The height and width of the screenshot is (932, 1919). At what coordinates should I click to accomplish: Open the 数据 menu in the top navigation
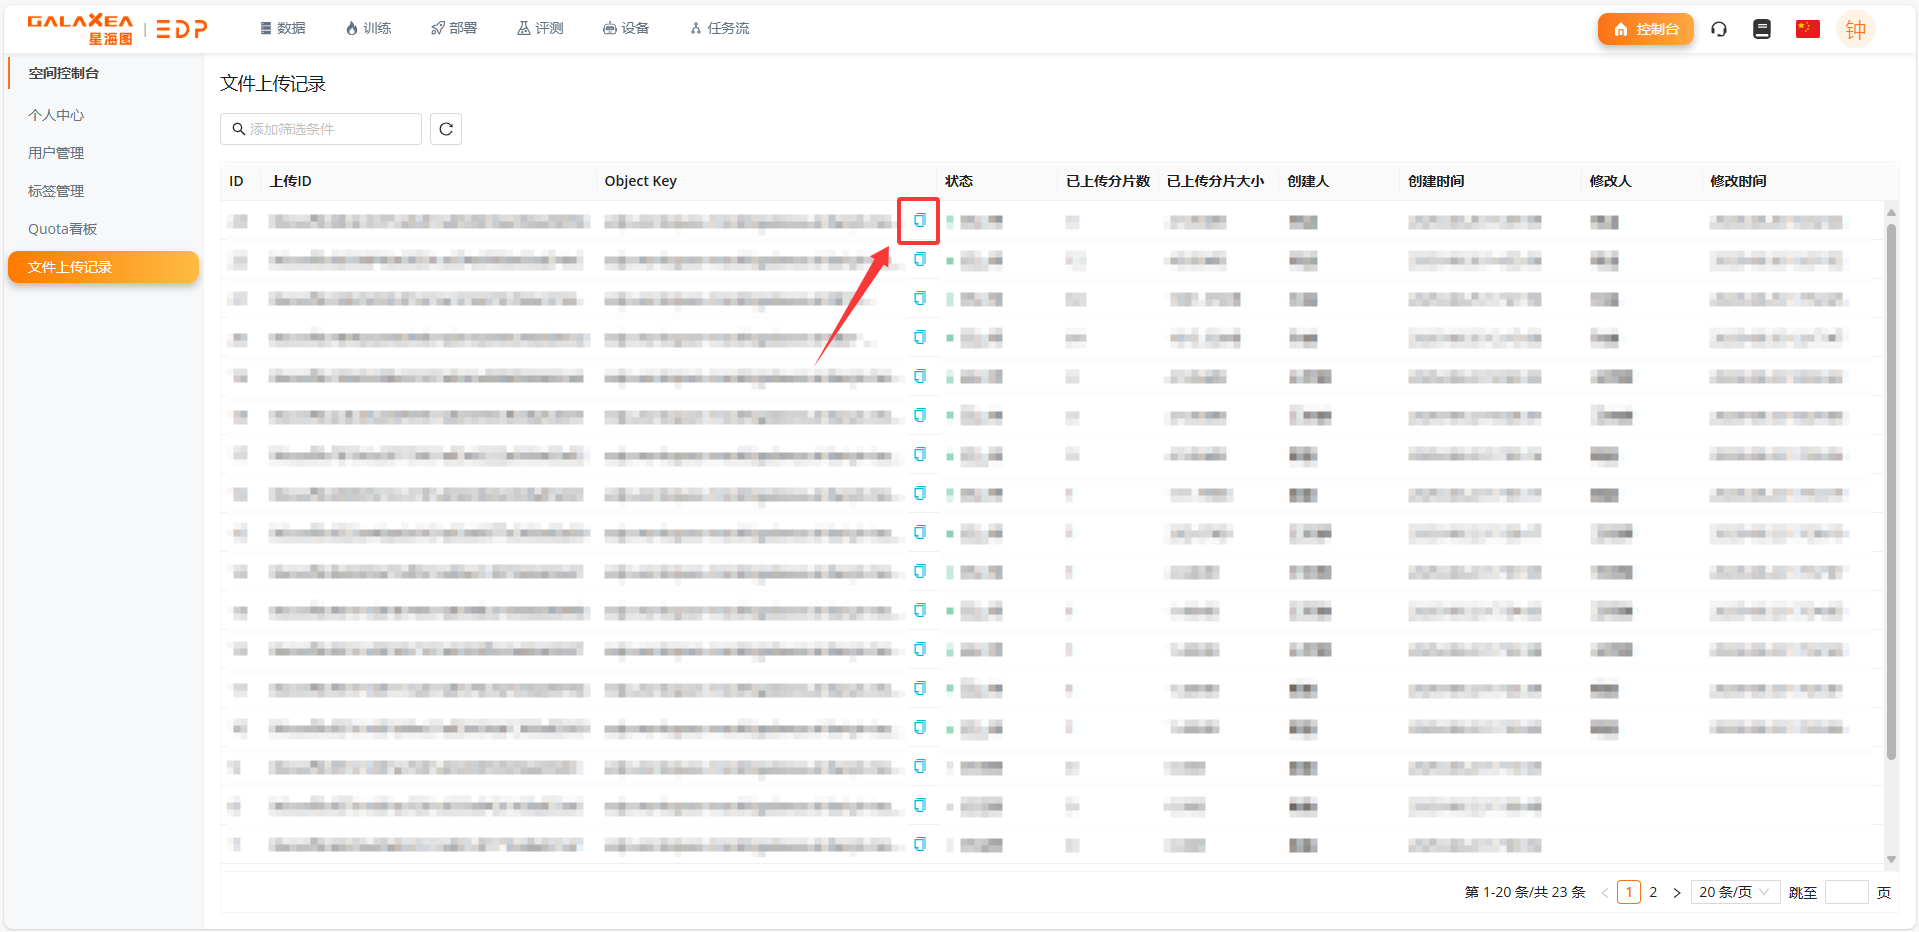point(283,28)
